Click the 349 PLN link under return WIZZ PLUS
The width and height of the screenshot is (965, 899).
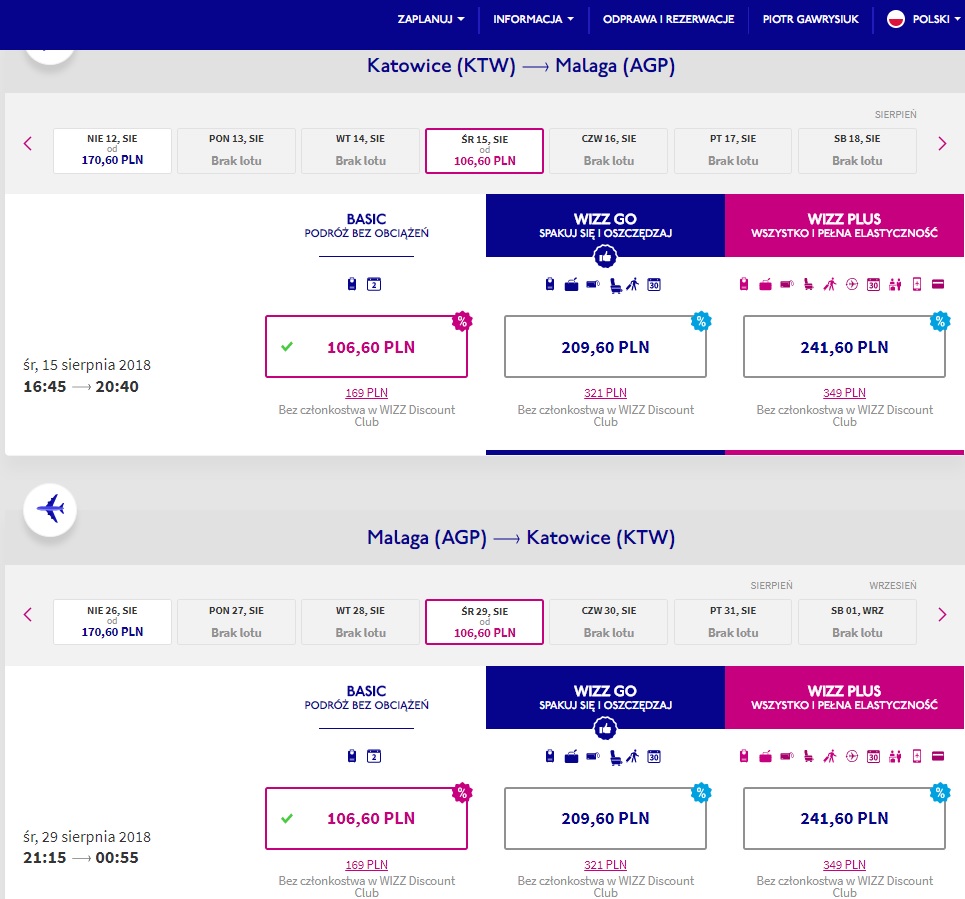click(844, 865)
